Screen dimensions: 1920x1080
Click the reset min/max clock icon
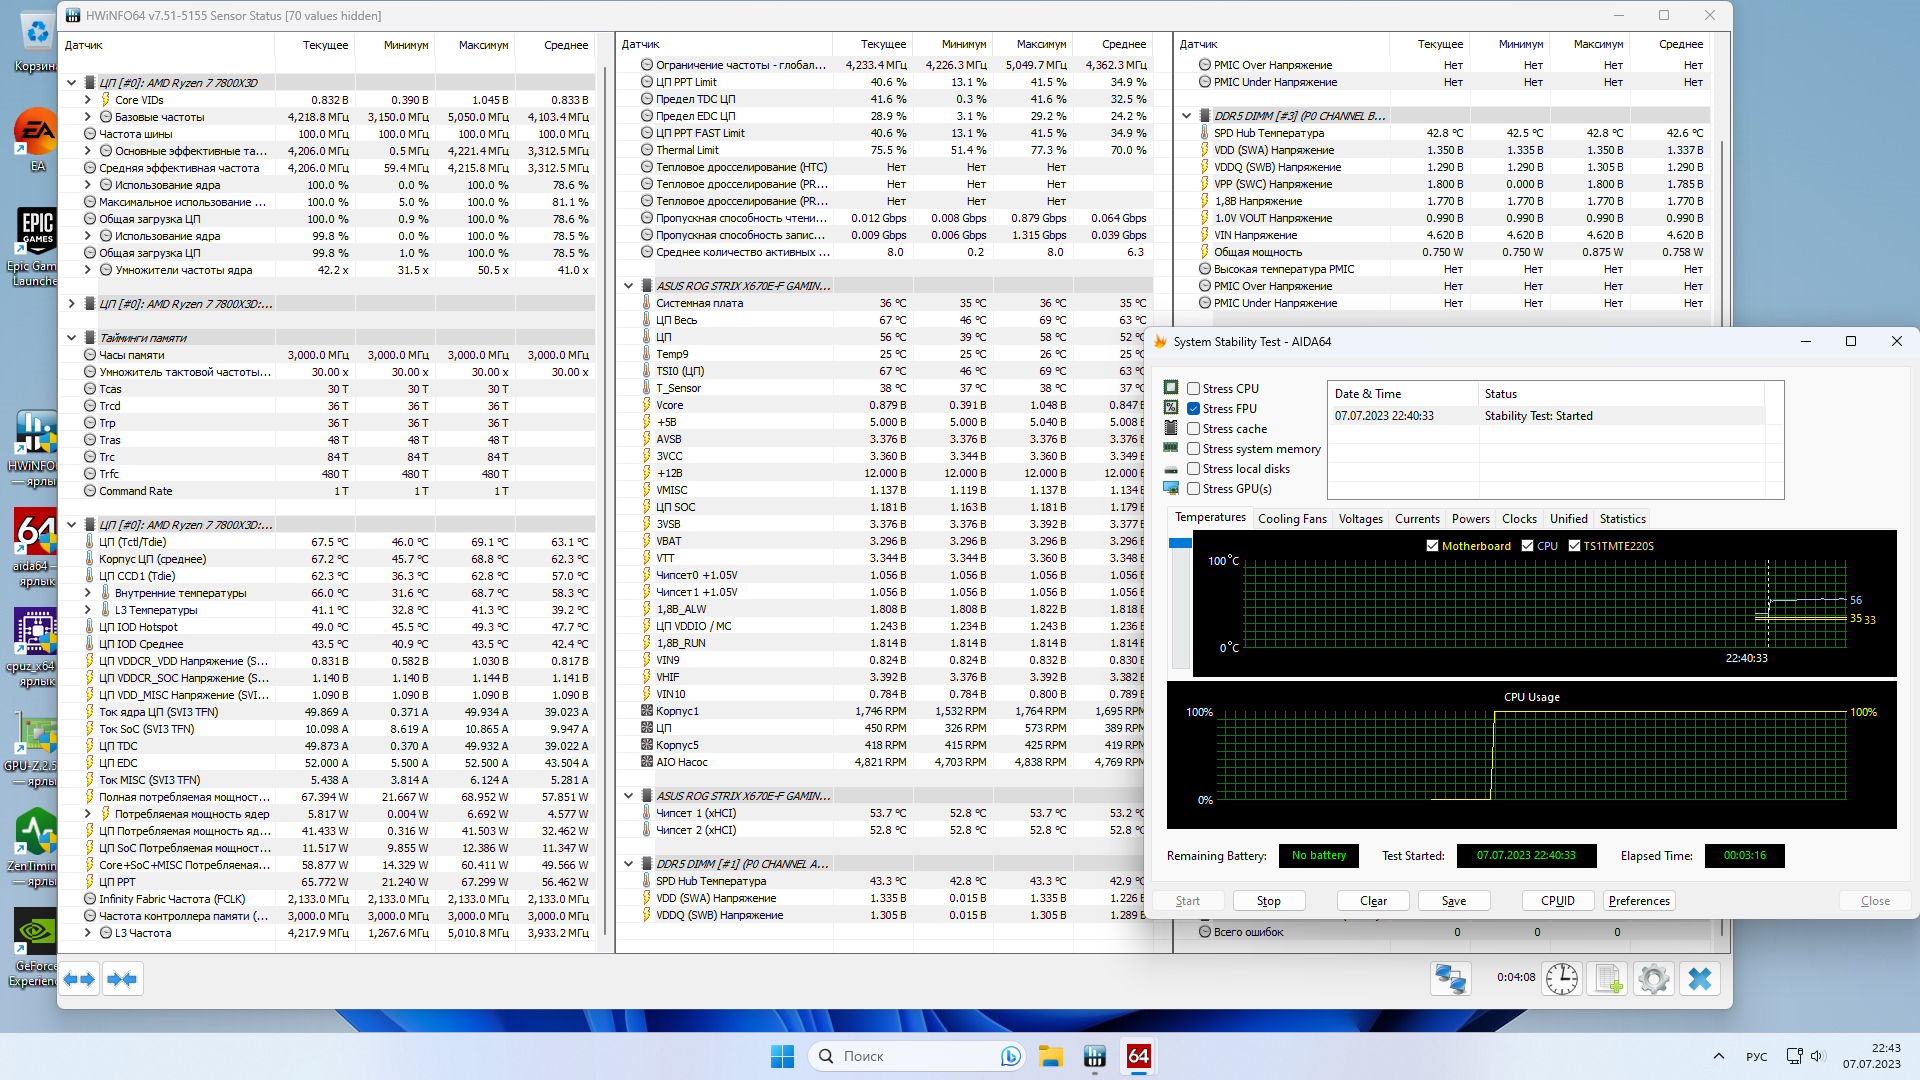[x=1561, y=978]
